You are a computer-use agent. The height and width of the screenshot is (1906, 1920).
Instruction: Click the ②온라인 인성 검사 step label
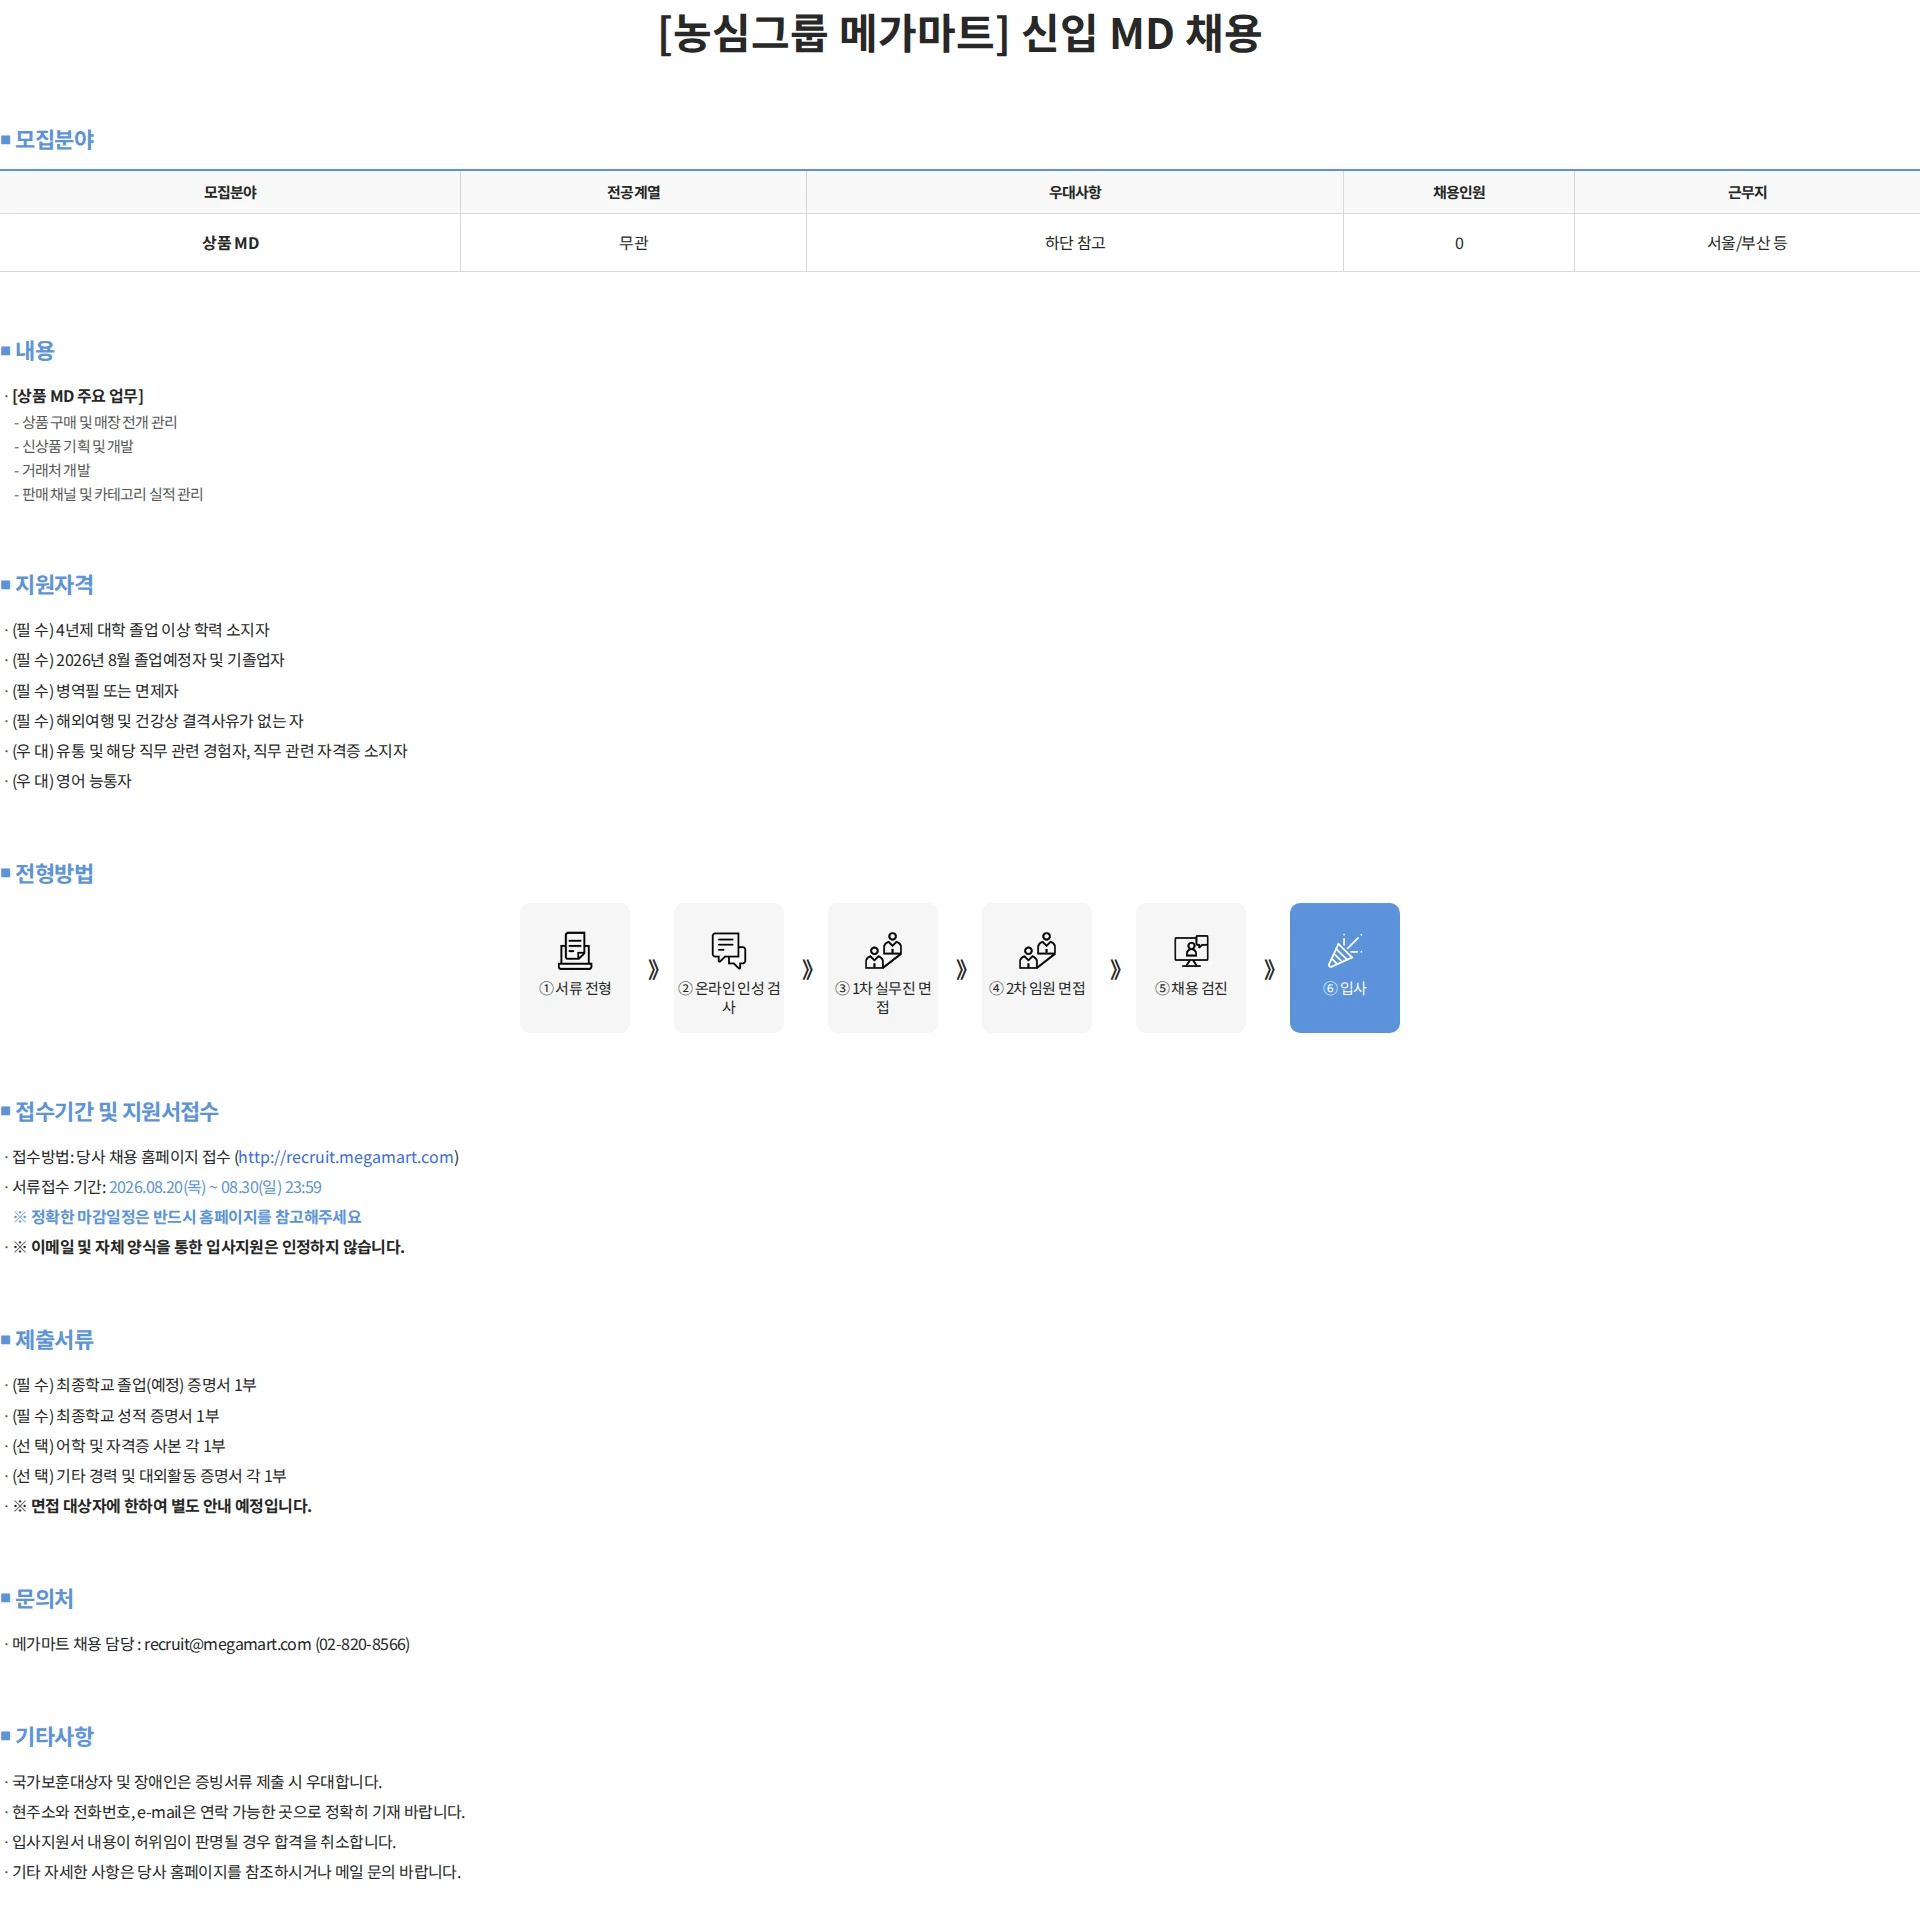729,997
